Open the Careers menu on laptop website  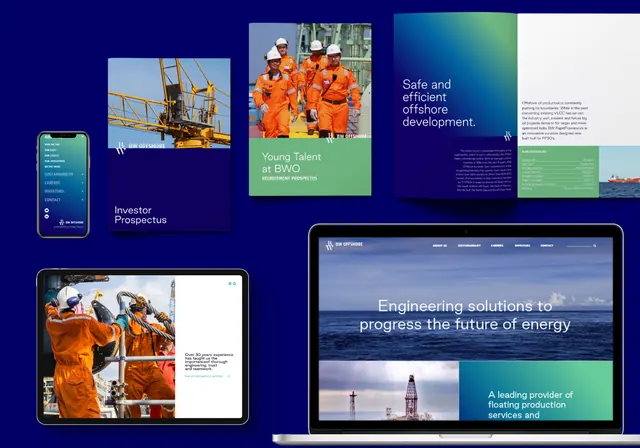tap(497, 246)
